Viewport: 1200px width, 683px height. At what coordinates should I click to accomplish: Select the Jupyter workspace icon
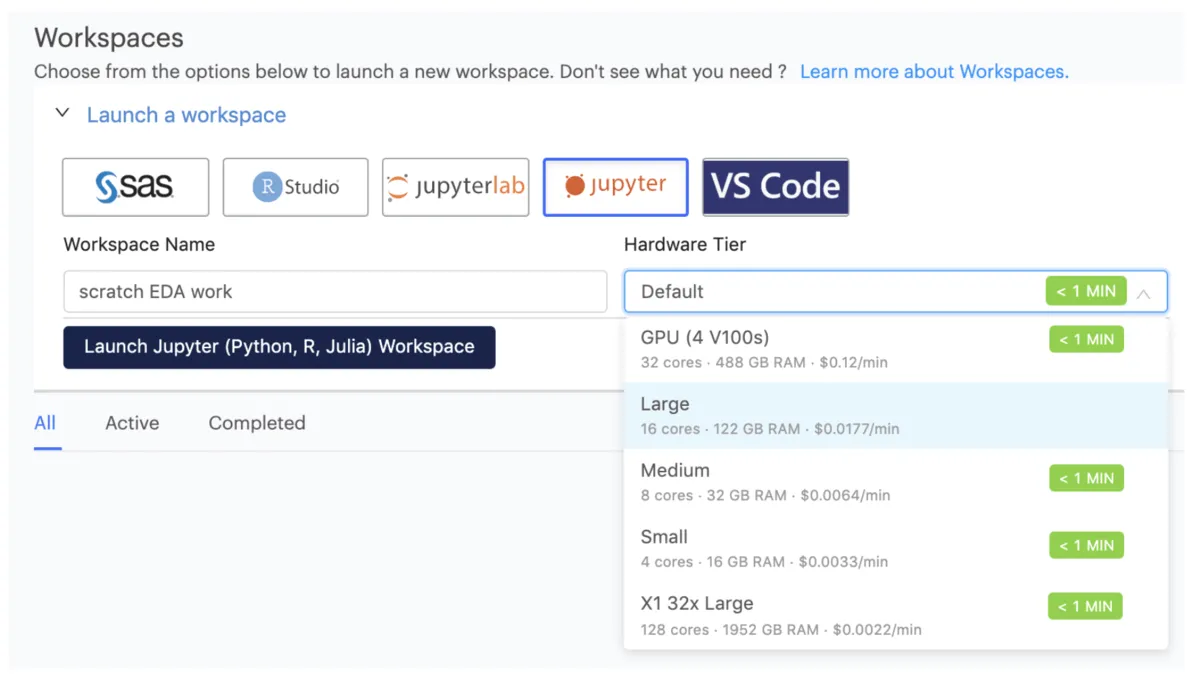click(x=615, y=187)
